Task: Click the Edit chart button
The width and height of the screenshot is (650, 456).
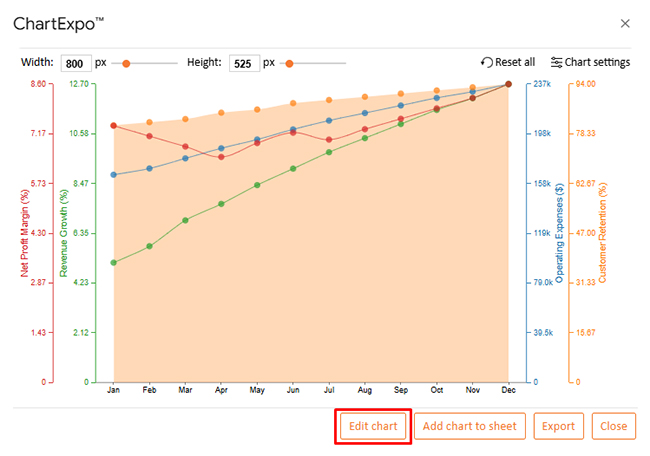Action: [x=373, y=426]
